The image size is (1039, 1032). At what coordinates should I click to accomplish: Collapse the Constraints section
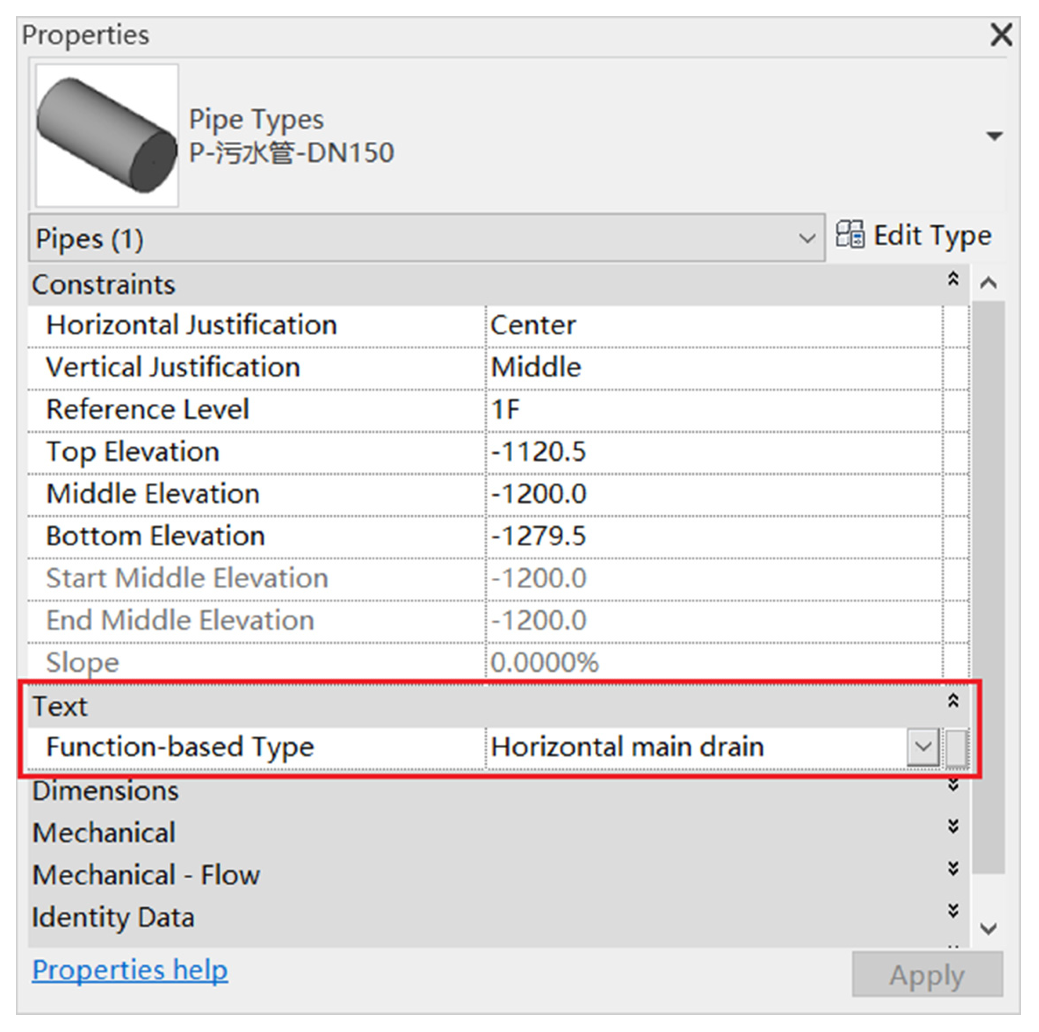click(x=953, y=280)
